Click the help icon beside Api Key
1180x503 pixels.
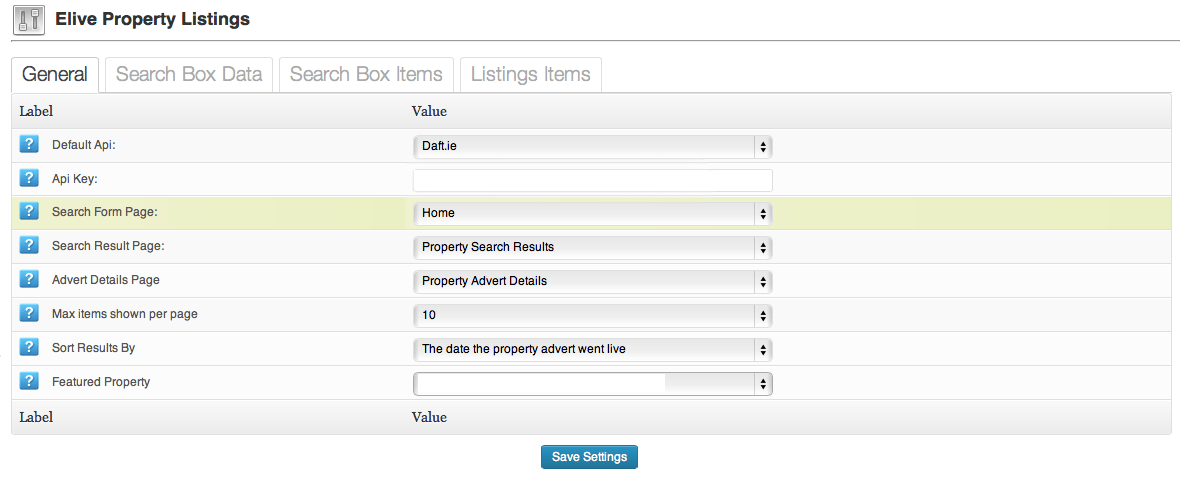tap(29, 178)
